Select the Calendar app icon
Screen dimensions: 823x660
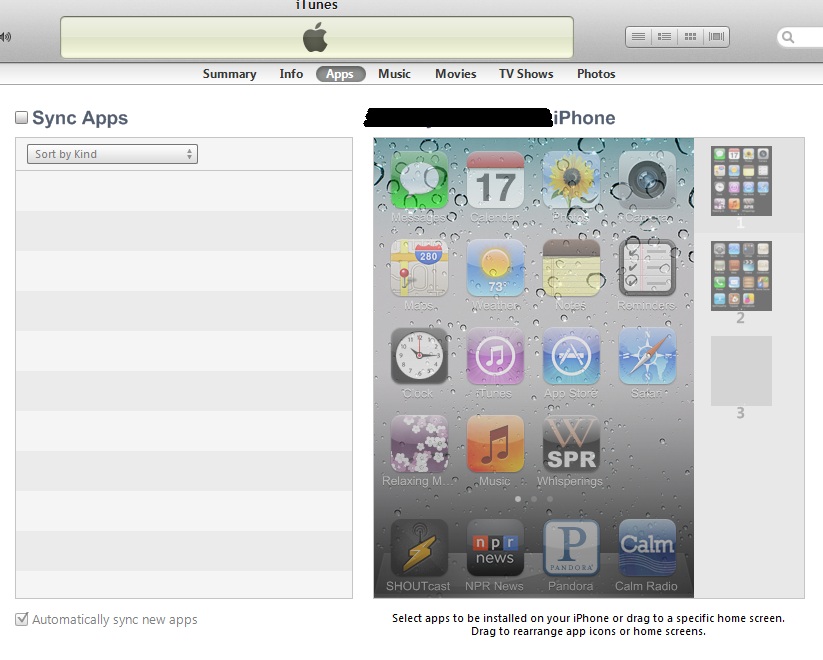[x=495, y=180]
